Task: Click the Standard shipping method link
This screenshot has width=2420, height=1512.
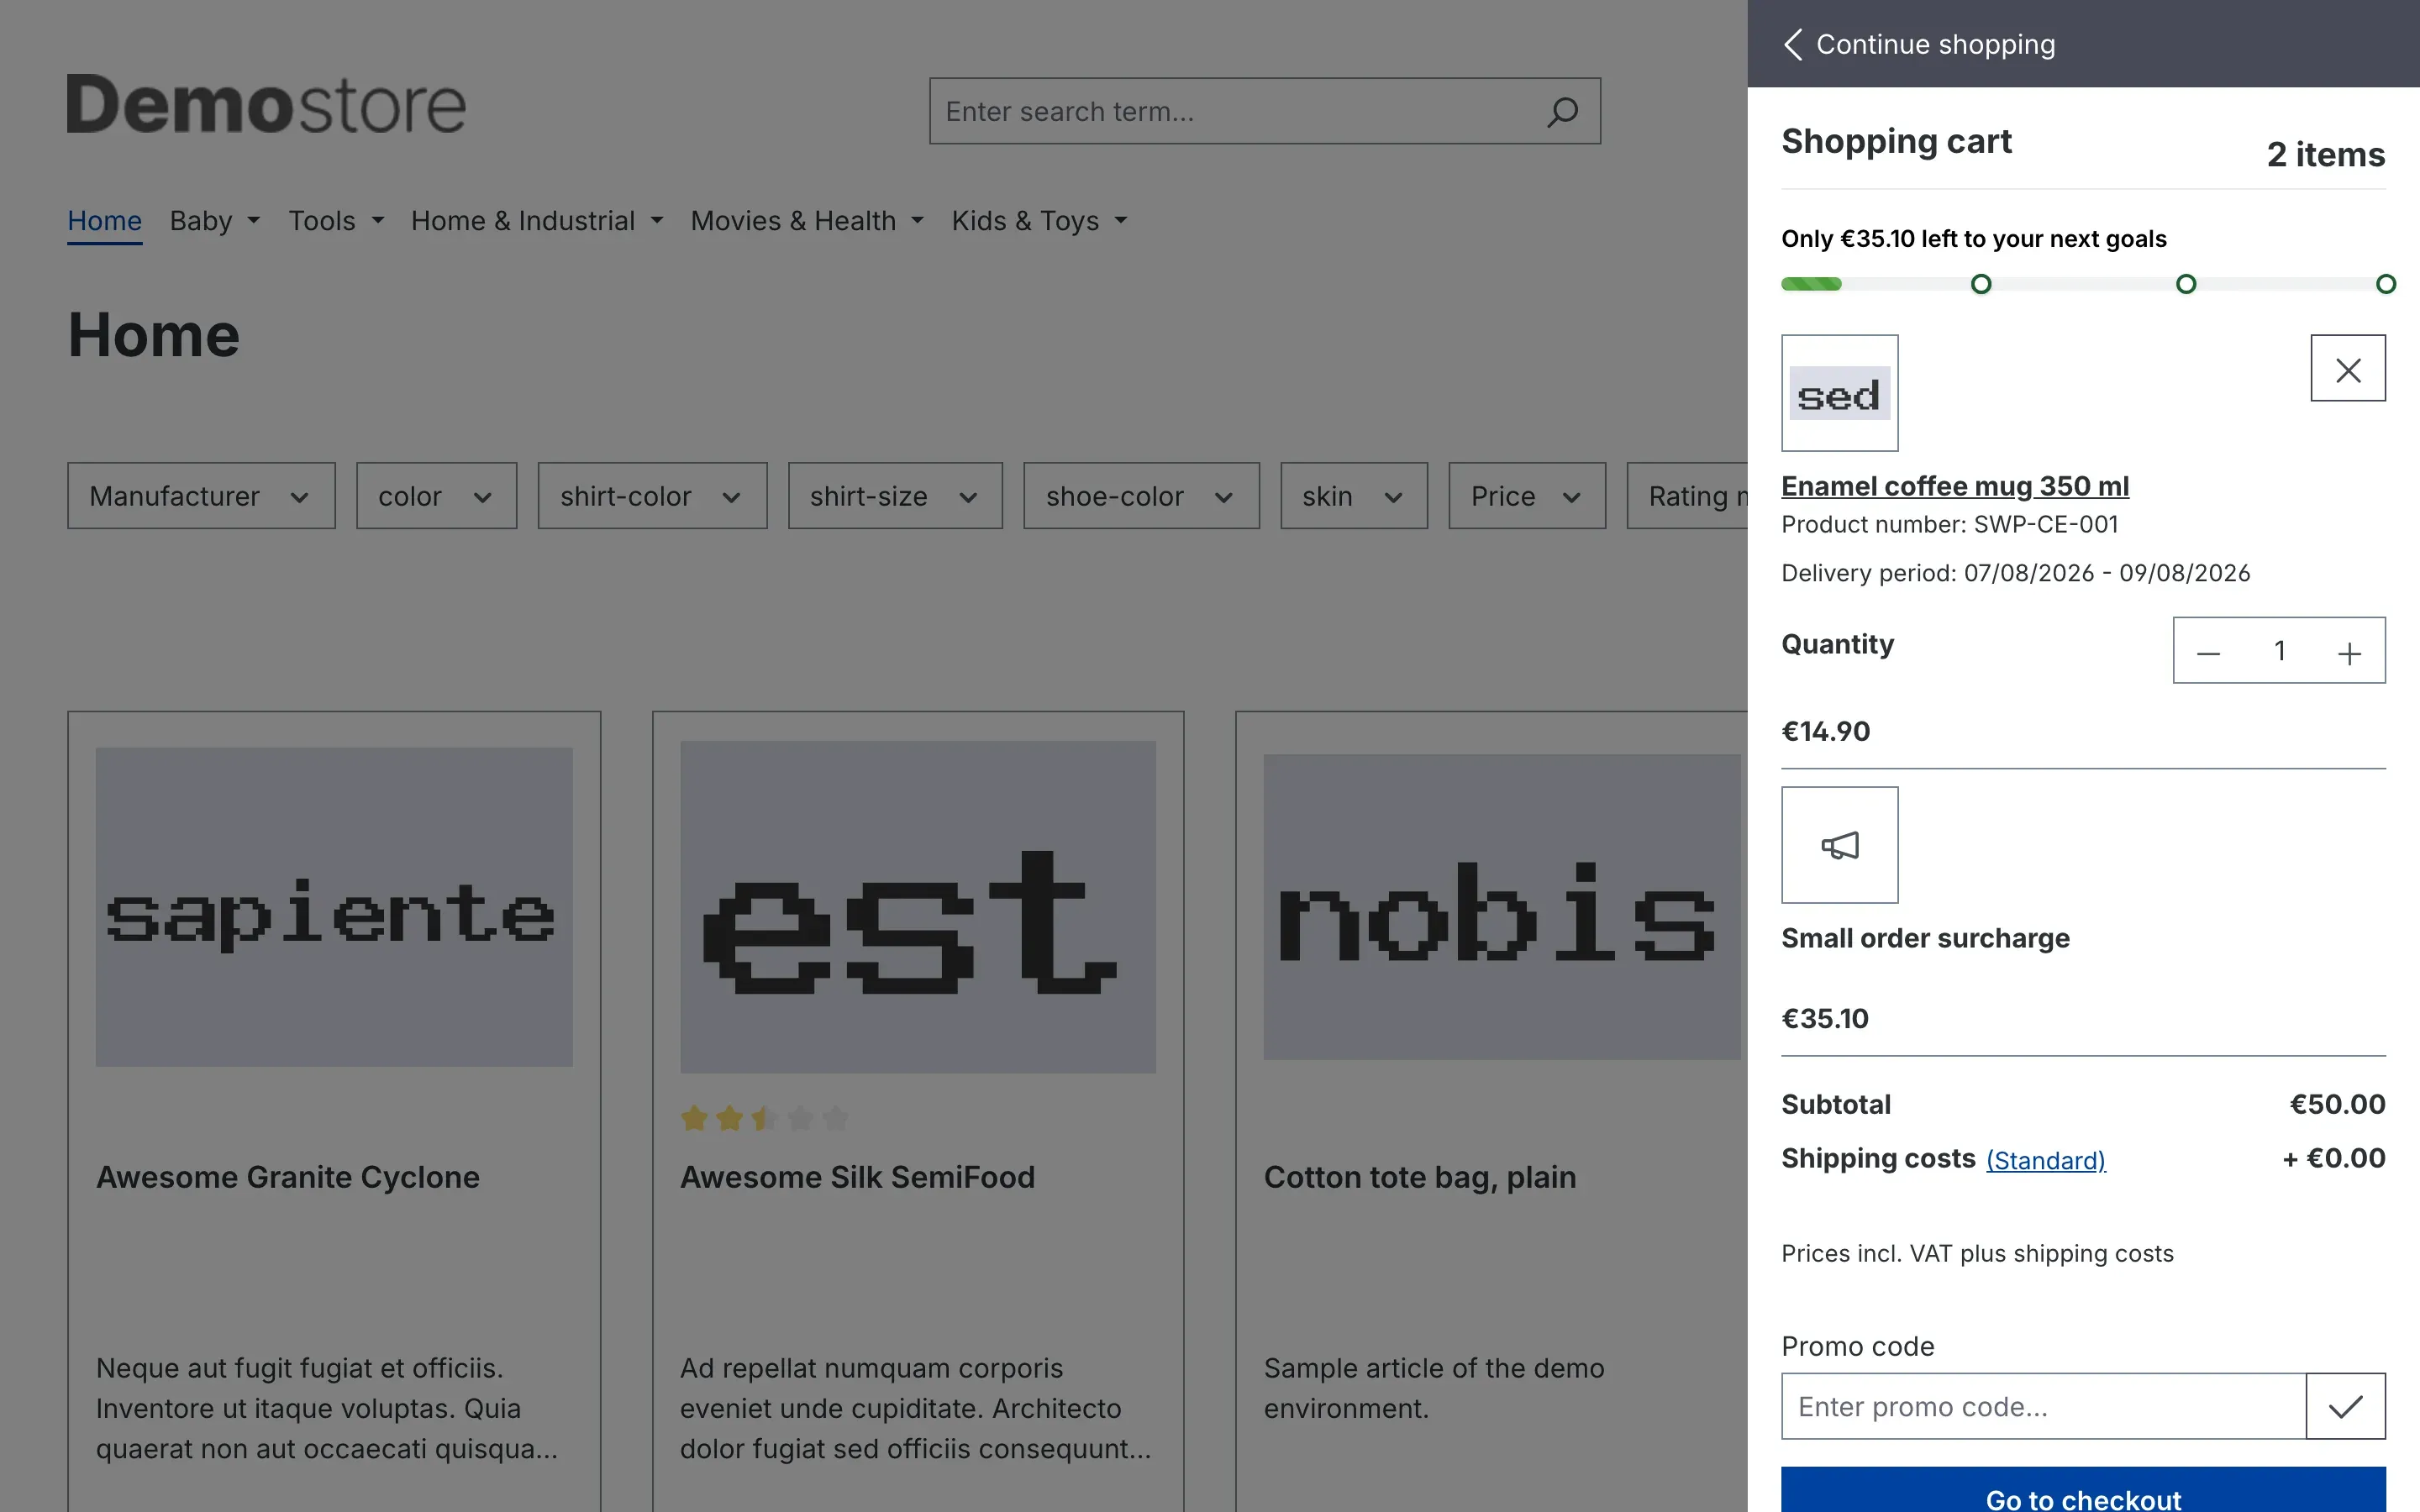Action: coord(2045,1160)
